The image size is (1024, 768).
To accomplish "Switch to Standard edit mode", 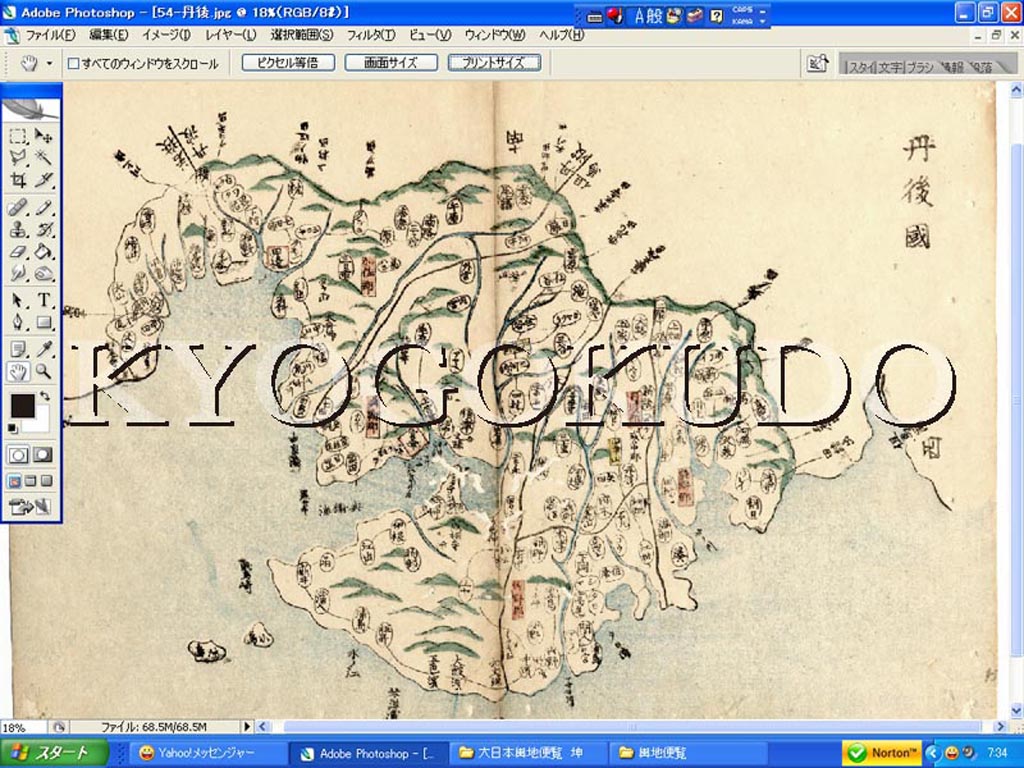I will point(18,455).
